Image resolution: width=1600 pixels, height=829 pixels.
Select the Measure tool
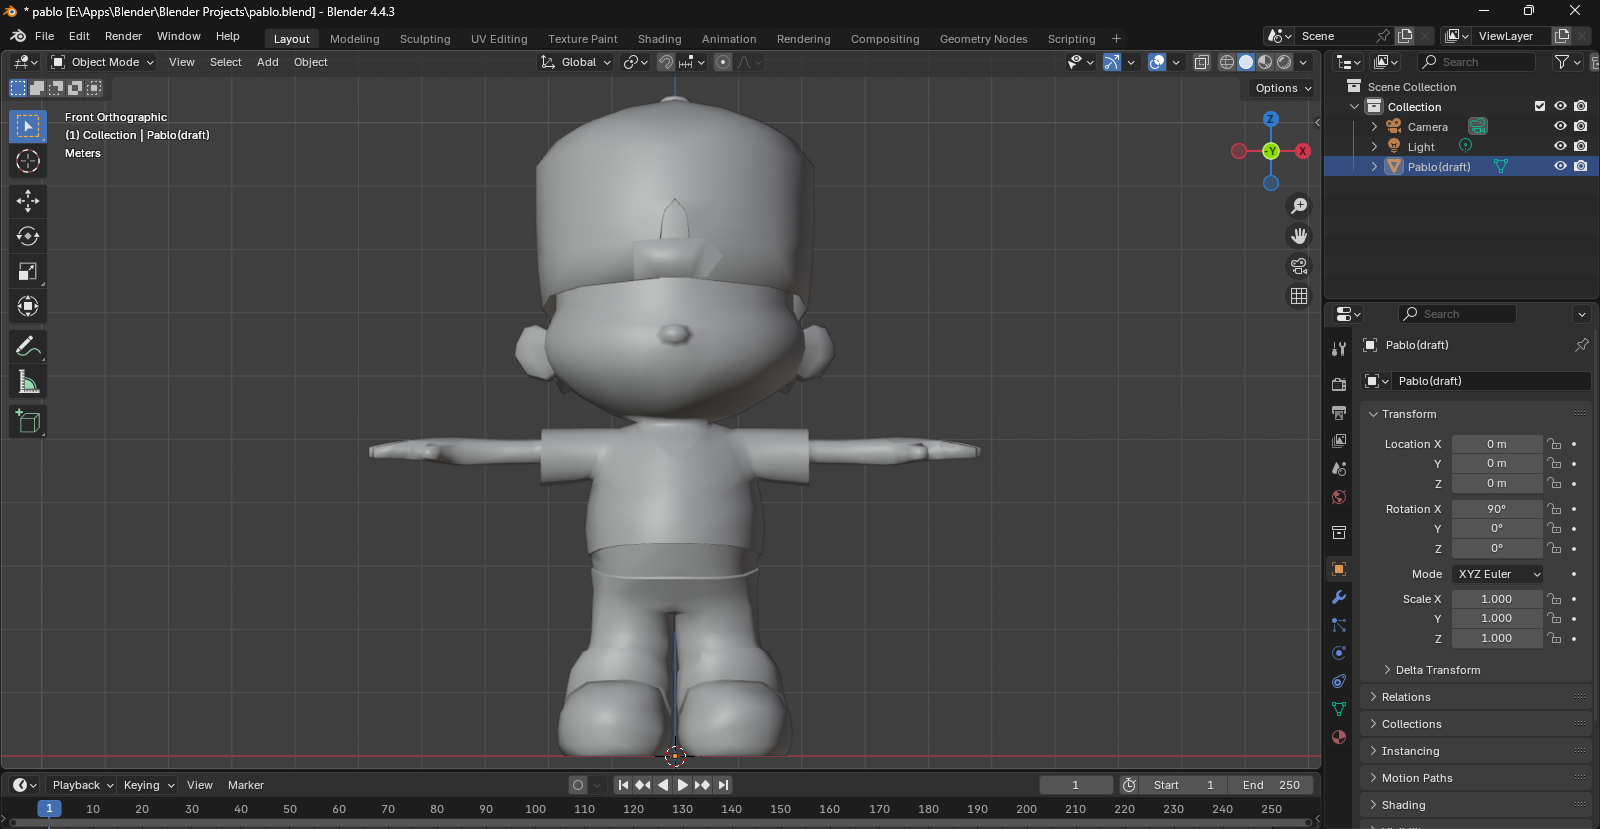click(28, 382)
